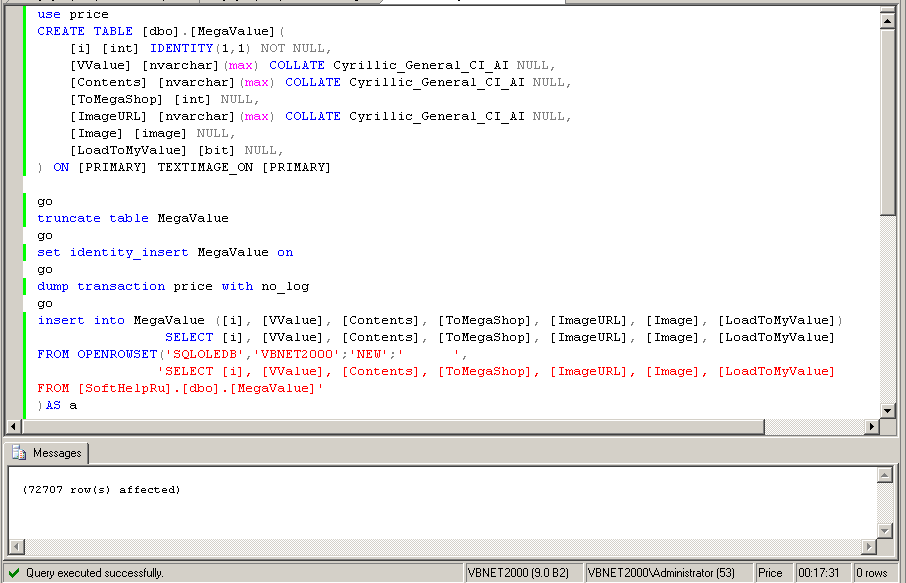The image size is (906, 583).
Task: Click the editor vertical scrollbar down arrow
Action: click(x=888, y=411)
